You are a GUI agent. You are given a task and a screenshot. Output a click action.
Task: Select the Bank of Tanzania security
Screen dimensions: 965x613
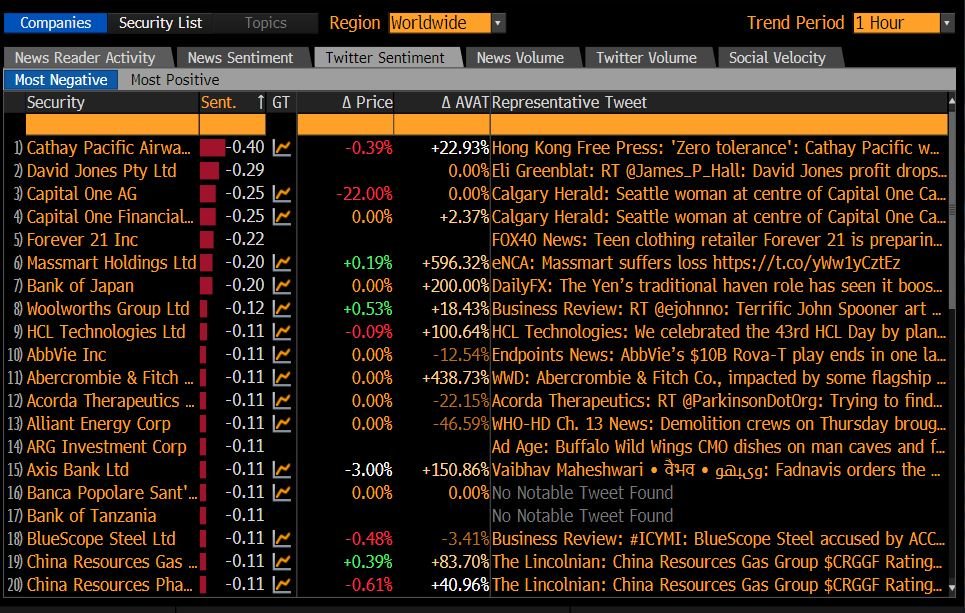91,516
